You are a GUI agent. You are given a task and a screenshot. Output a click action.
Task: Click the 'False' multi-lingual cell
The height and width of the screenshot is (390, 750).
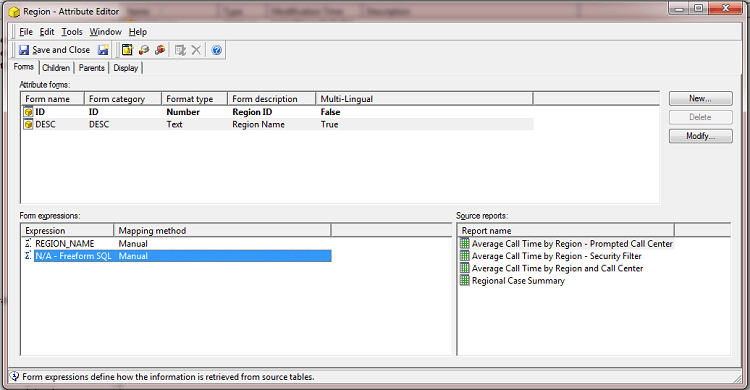coord(330,112)
